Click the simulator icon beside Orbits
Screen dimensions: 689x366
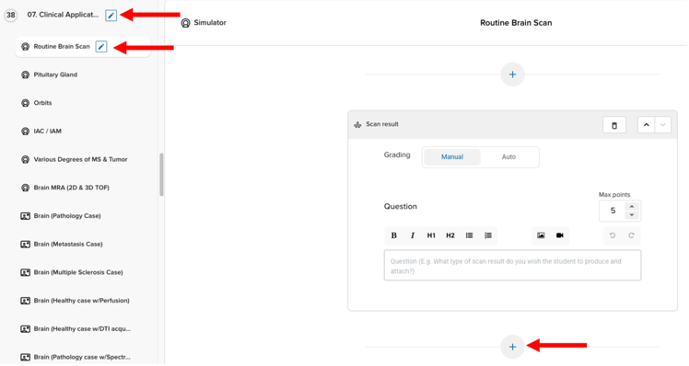tap(25, 103)
